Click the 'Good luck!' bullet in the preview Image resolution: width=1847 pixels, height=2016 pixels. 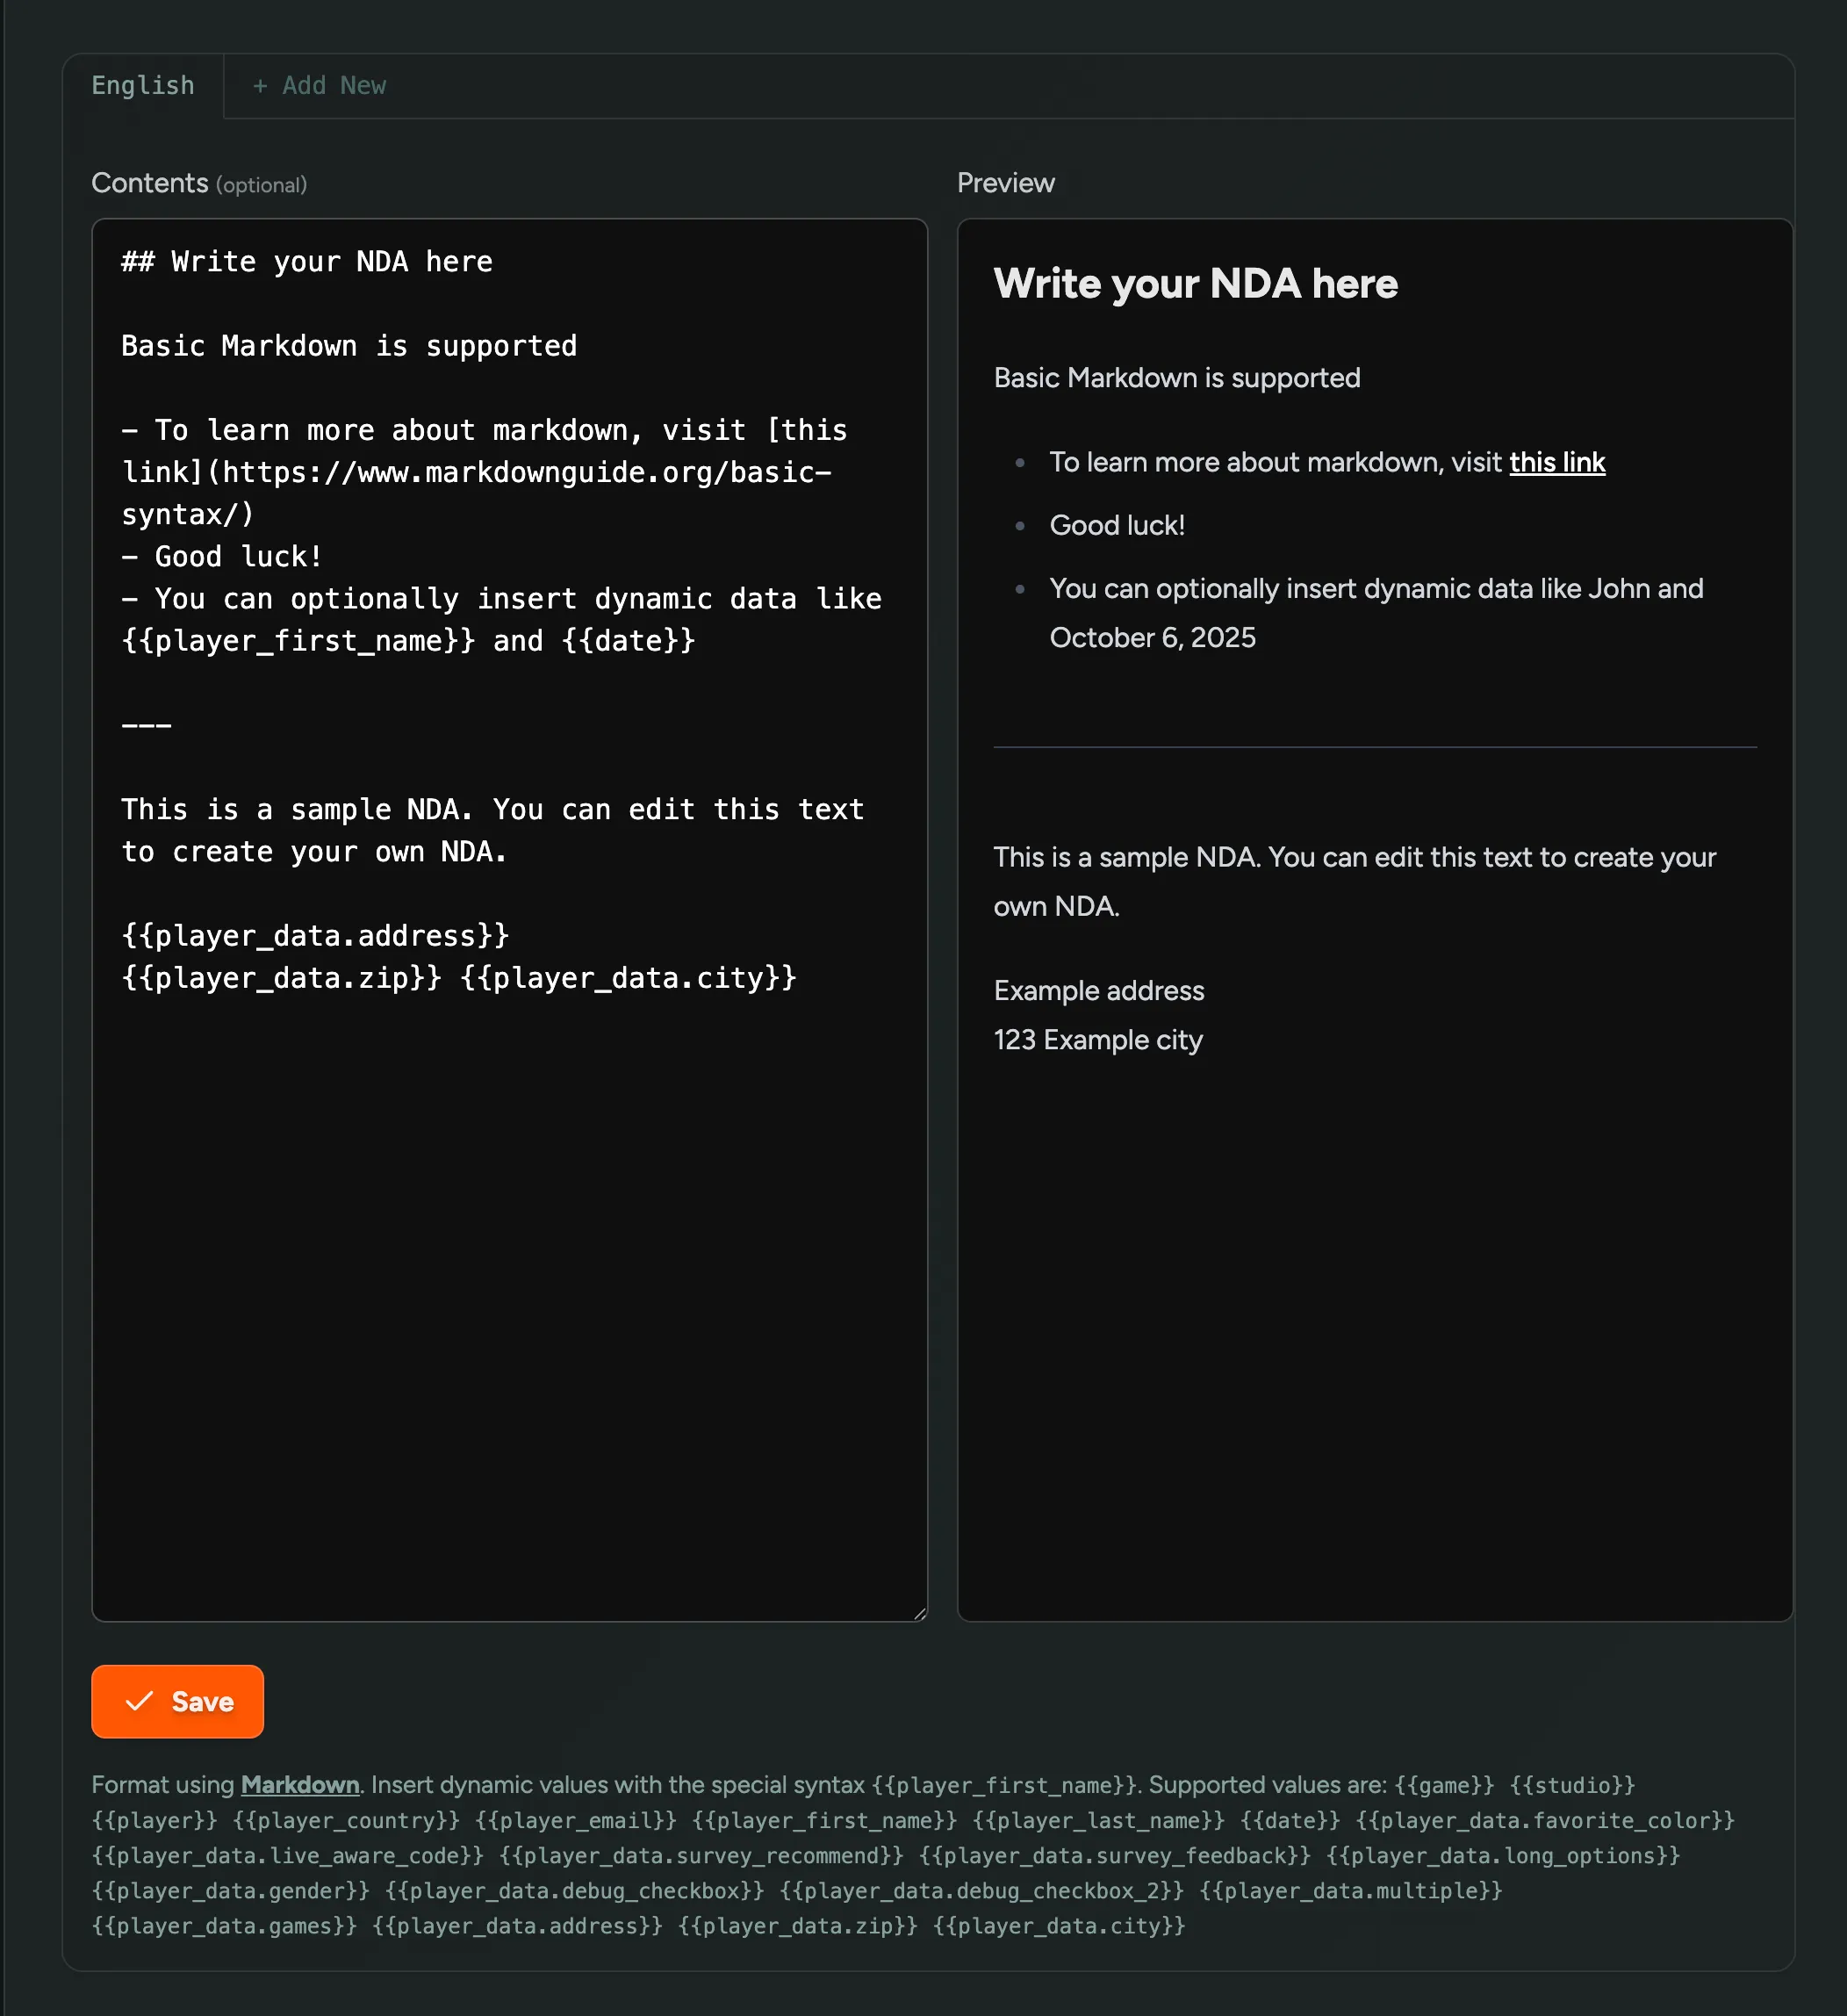point(1116,525)
